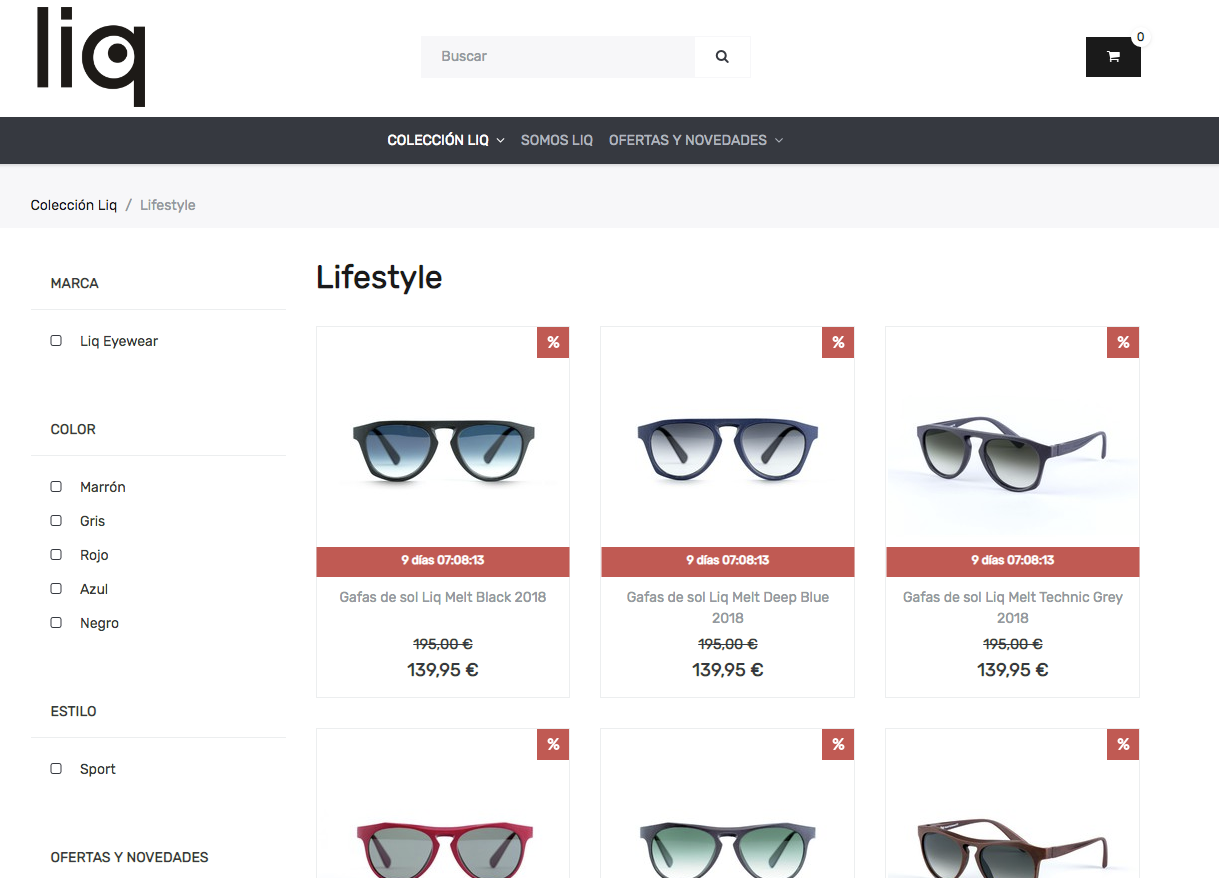This screenshot has height=878, width=1219.
Task: Click the 139,95 € price of Melt Black 2018
Action: pos(443,670)
